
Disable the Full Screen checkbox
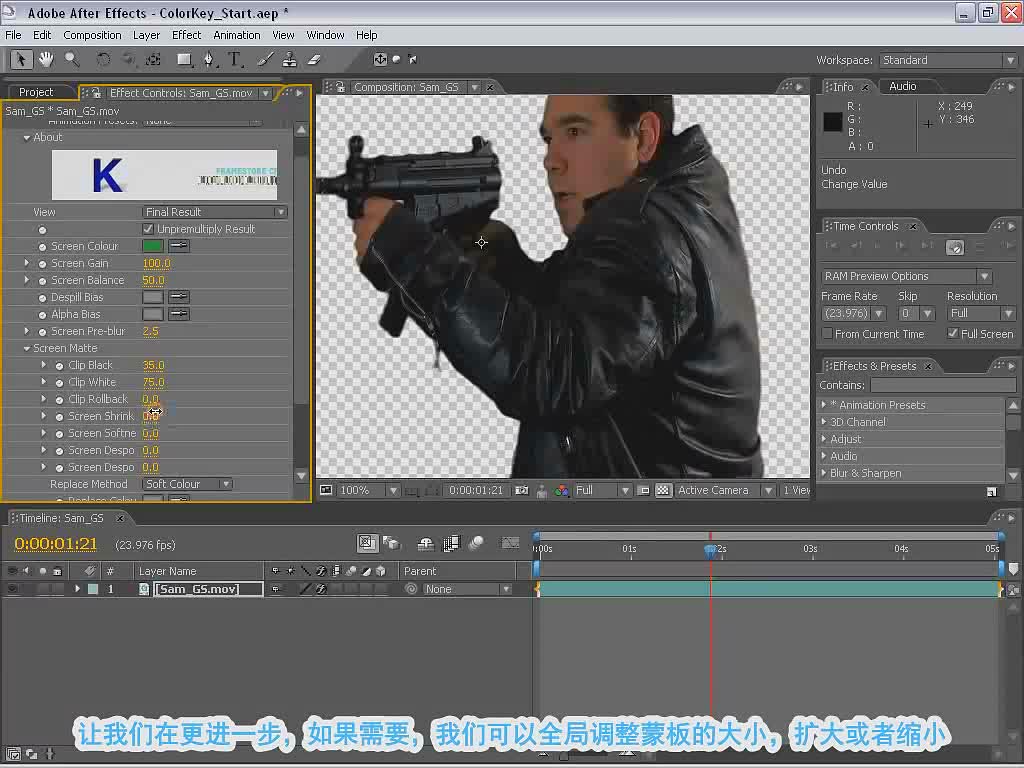pyautogui.click(x=953, y=334)
